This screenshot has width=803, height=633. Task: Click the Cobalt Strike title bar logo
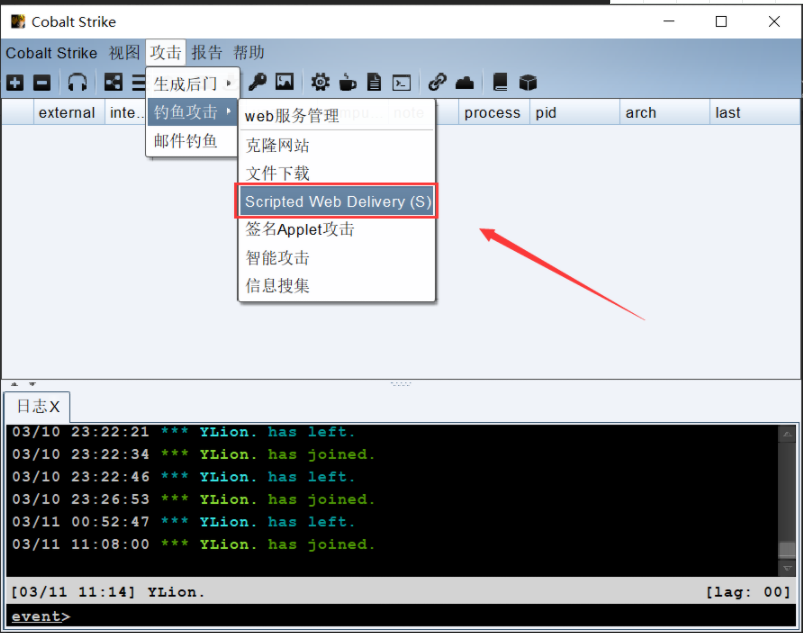click(18, 22)
